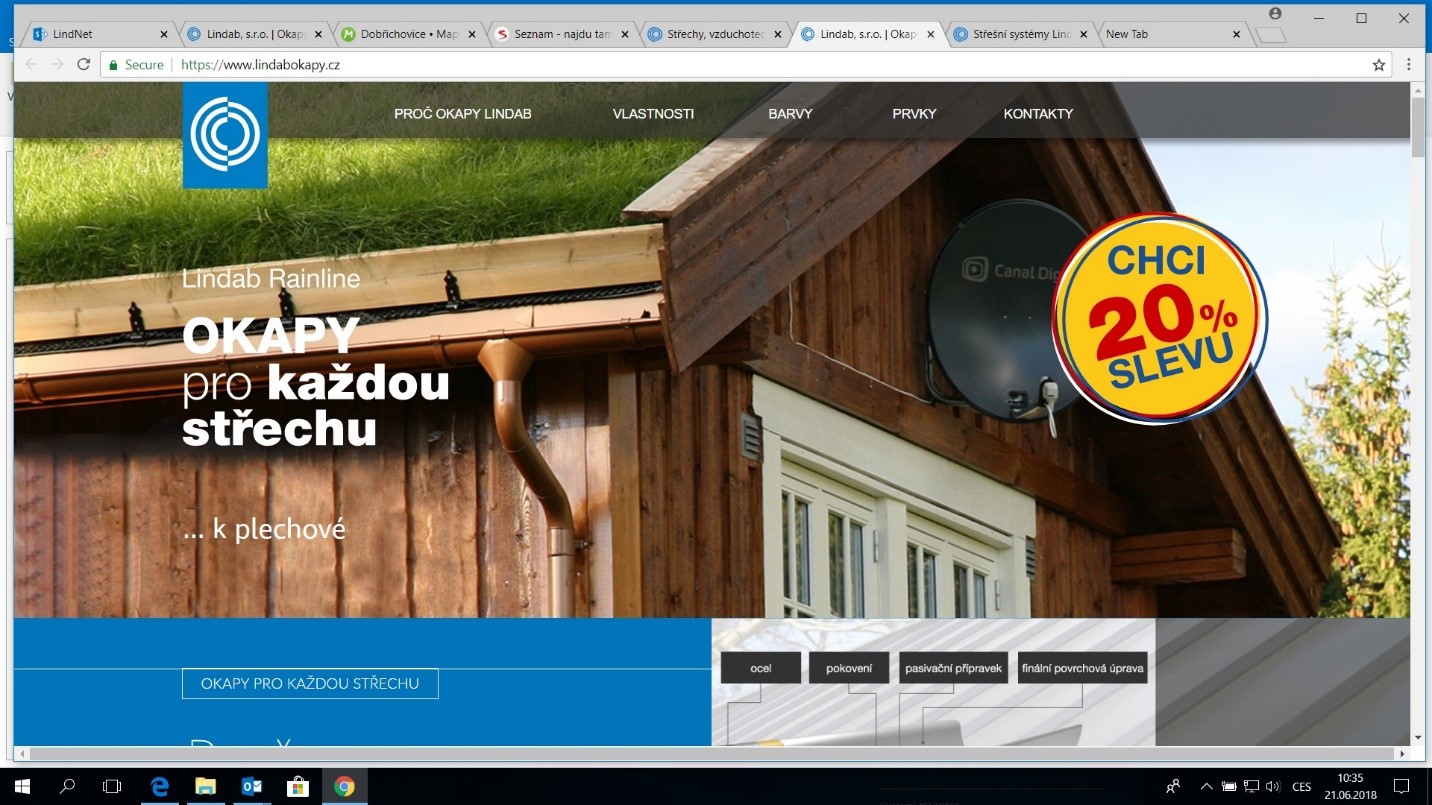
Task: Select the pokovení label
Action: [x=849, y=668]
